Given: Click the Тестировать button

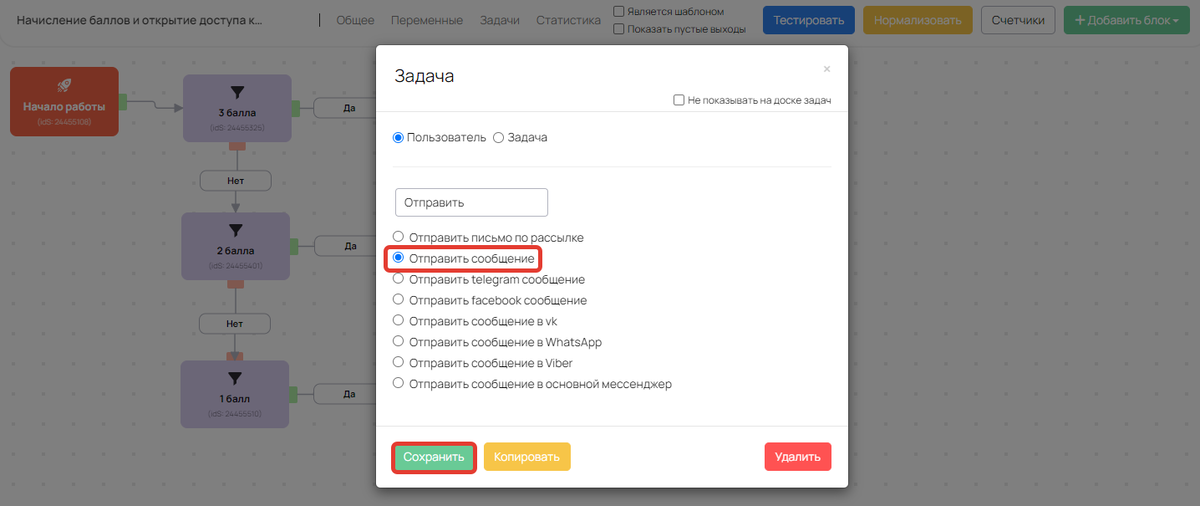Looking at the screenshot, I should point(809,20).
